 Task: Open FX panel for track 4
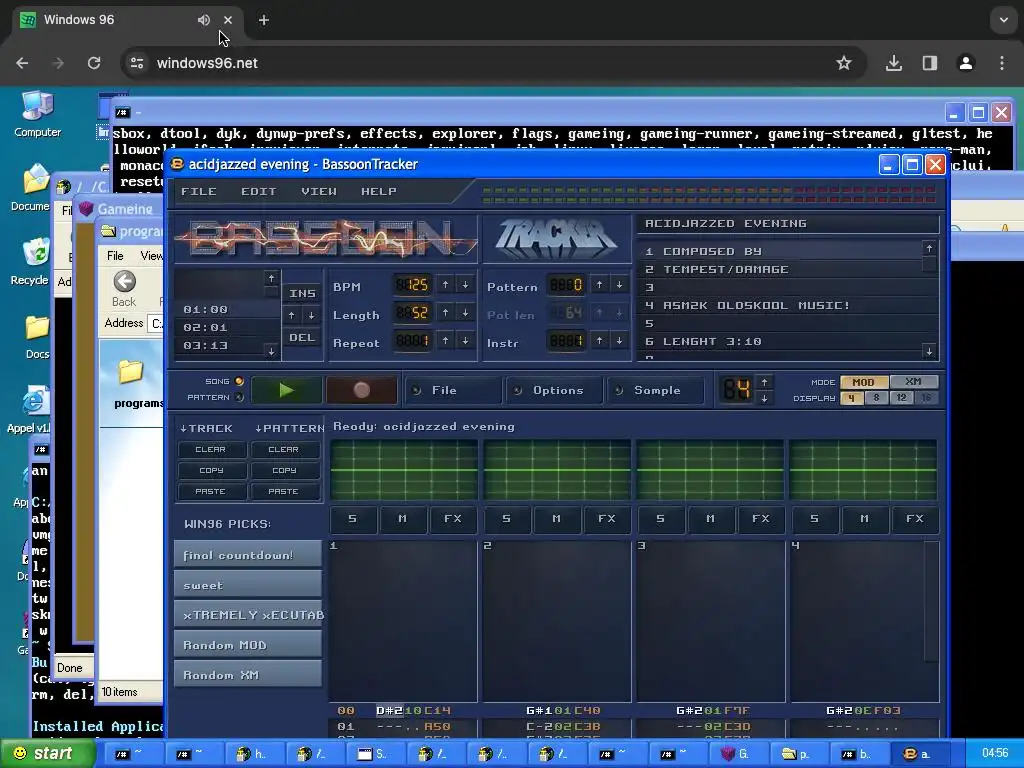point(915,519)
